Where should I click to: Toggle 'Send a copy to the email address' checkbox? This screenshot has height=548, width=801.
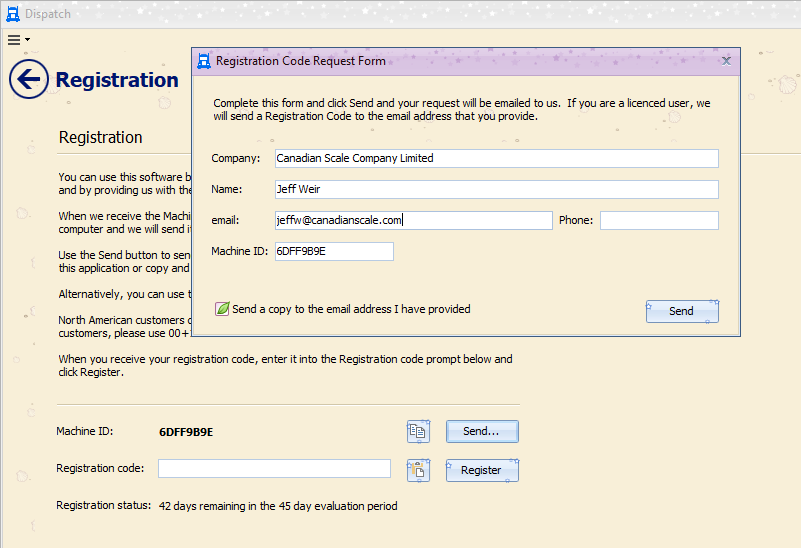point(223,309)
